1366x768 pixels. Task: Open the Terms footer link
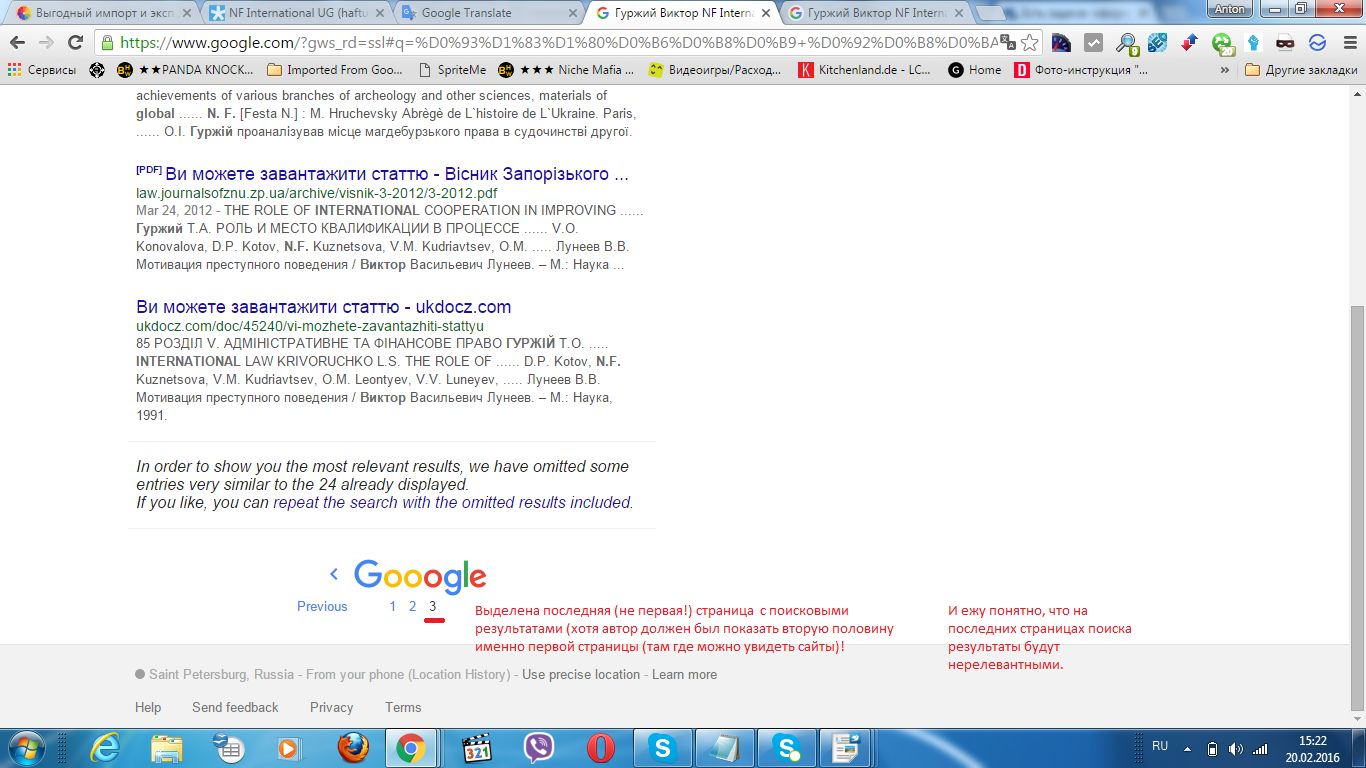(403, 707)
